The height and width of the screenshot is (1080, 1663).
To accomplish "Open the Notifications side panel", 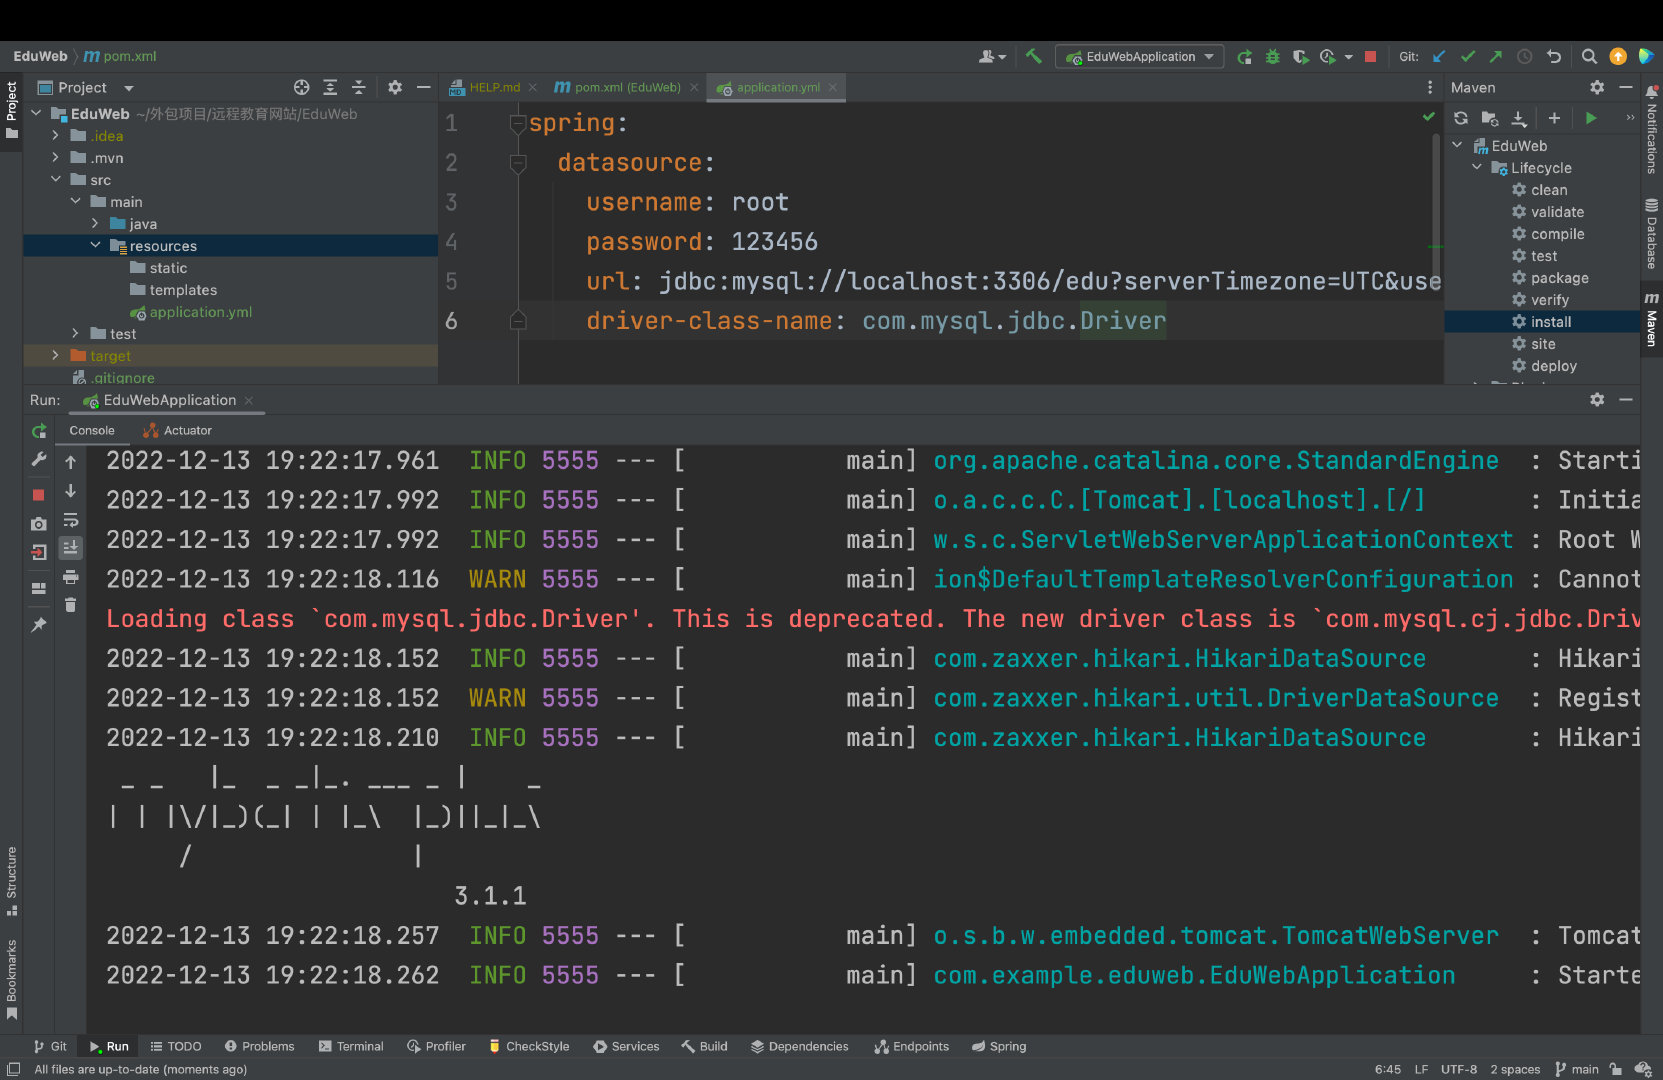I will point(1651,130).
